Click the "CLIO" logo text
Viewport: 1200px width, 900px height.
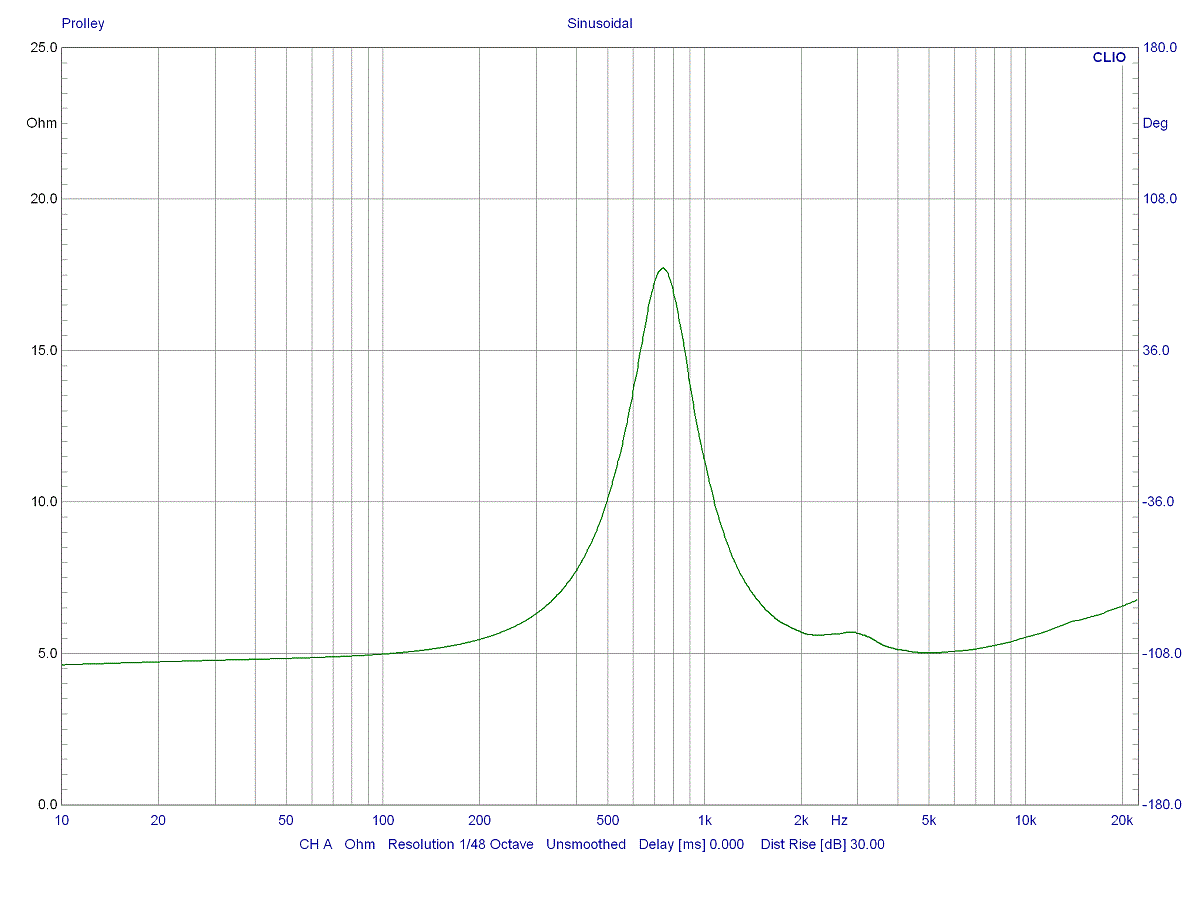coord(1109,58)
